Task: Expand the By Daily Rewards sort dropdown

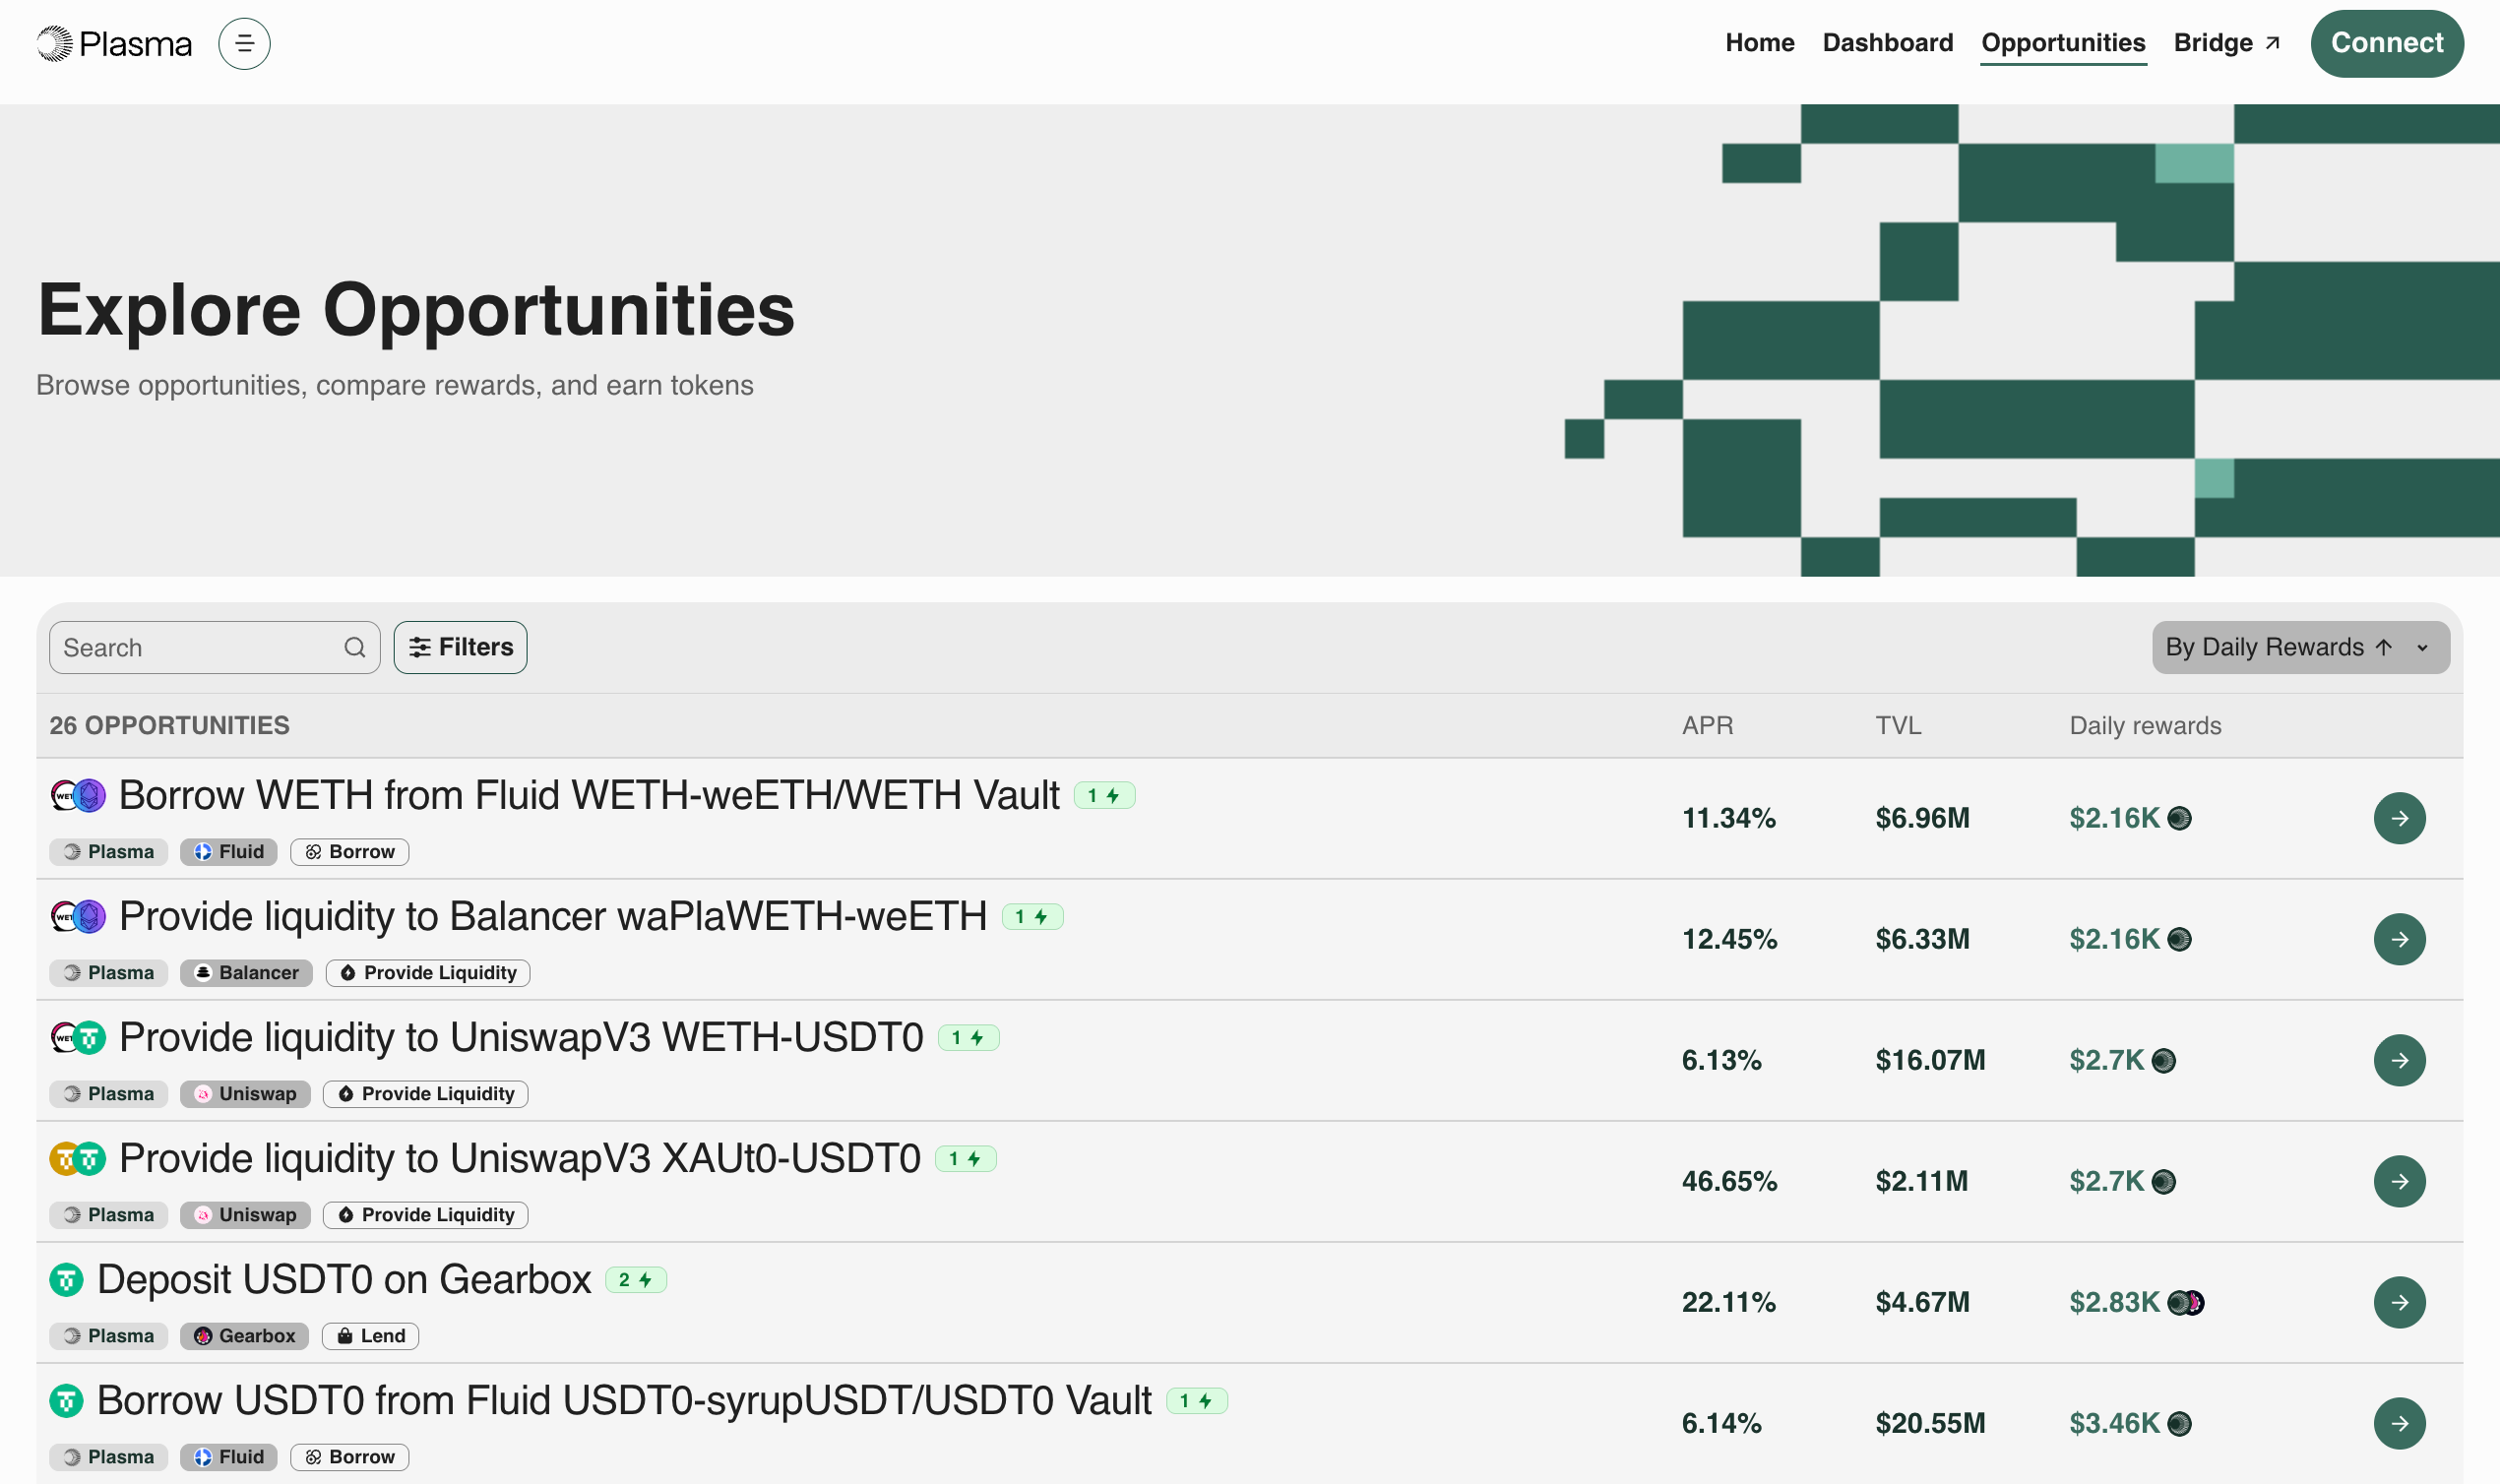Action: point(2422,647)
